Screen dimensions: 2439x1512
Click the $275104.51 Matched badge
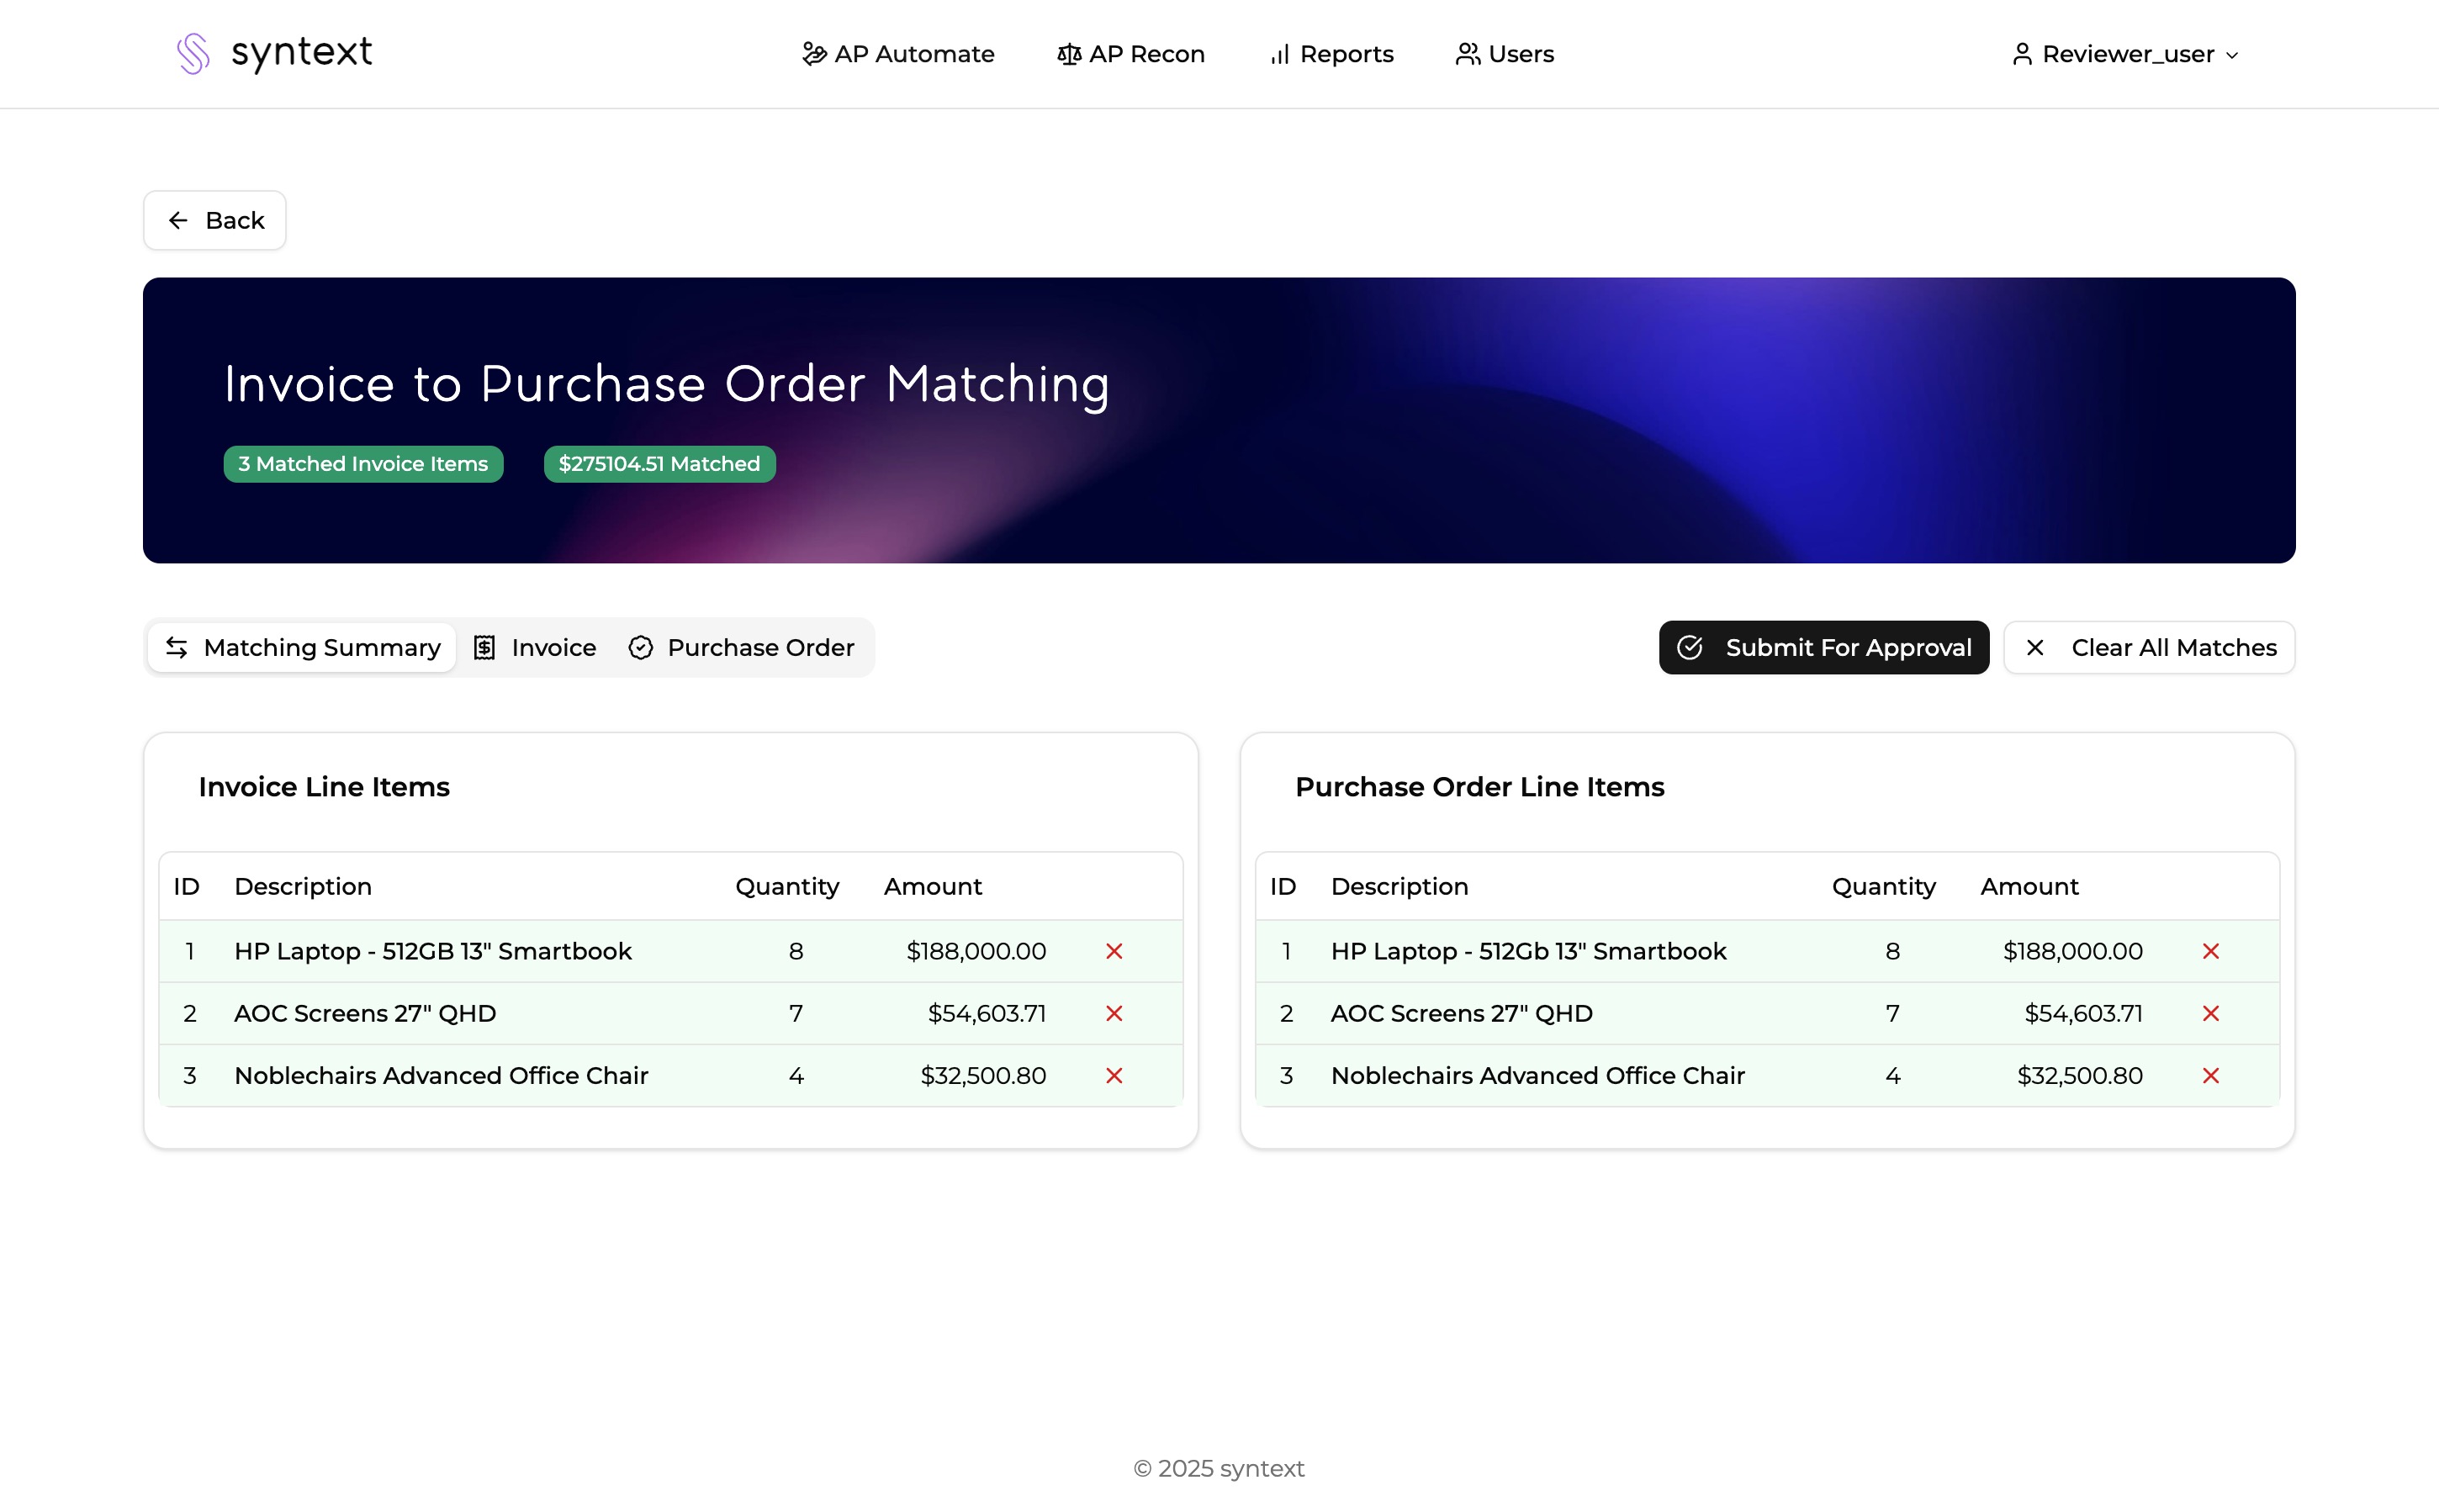pyautogui.click(x=659, y=464)
